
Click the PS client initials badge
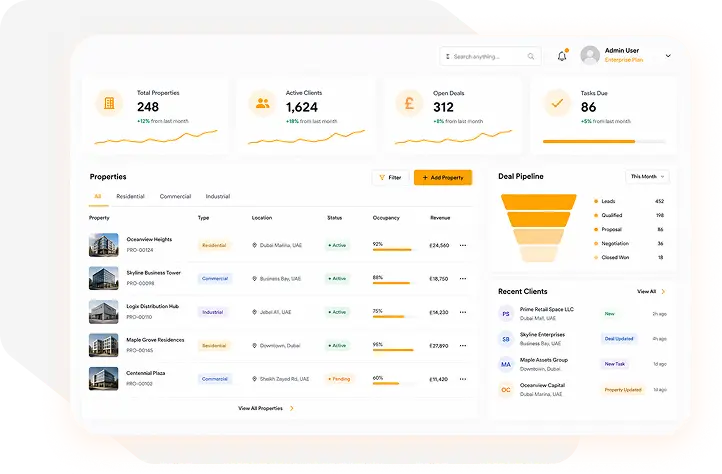click(506, 314)
